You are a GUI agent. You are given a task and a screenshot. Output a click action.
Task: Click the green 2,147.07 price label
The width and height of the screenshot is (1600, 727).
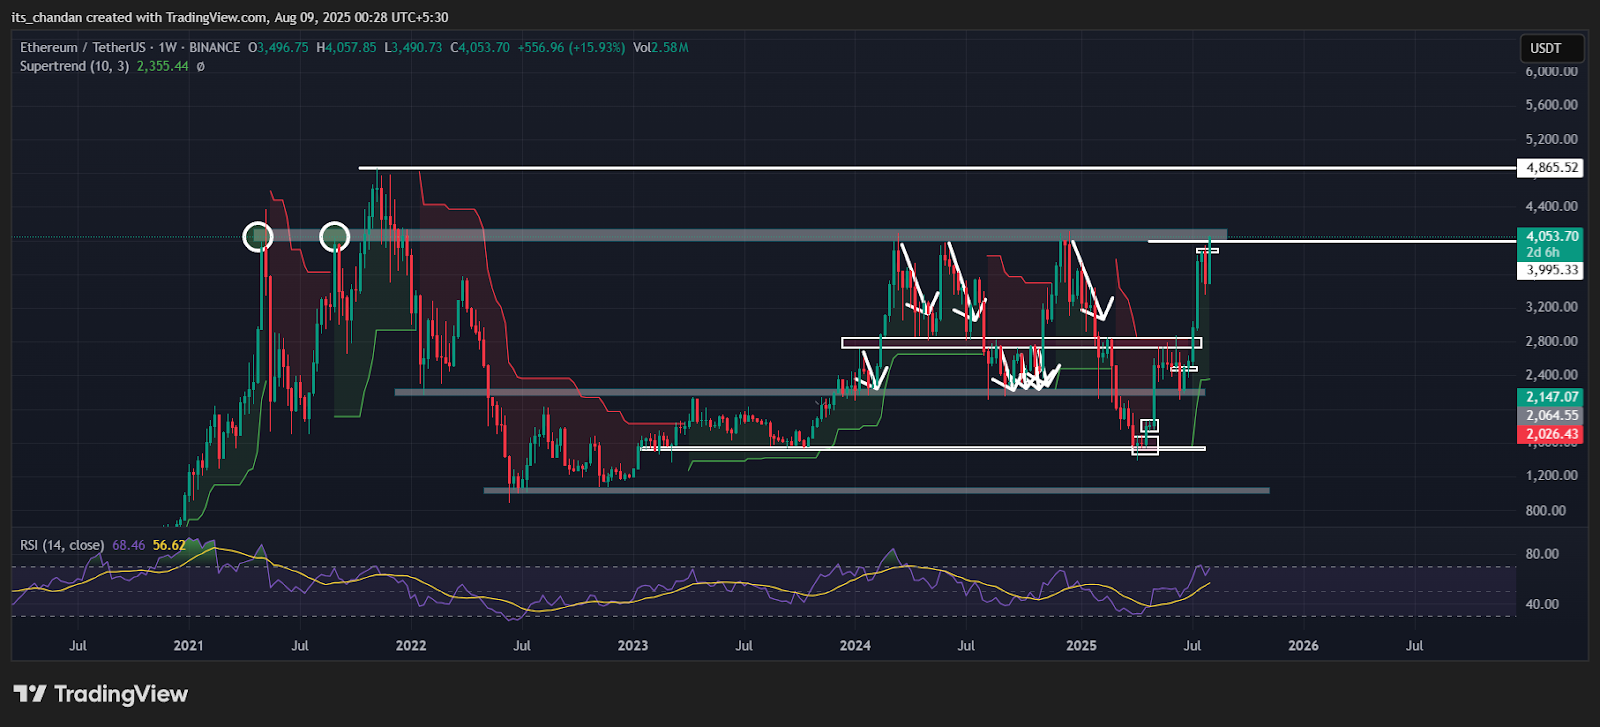[x=1551, y=397]
